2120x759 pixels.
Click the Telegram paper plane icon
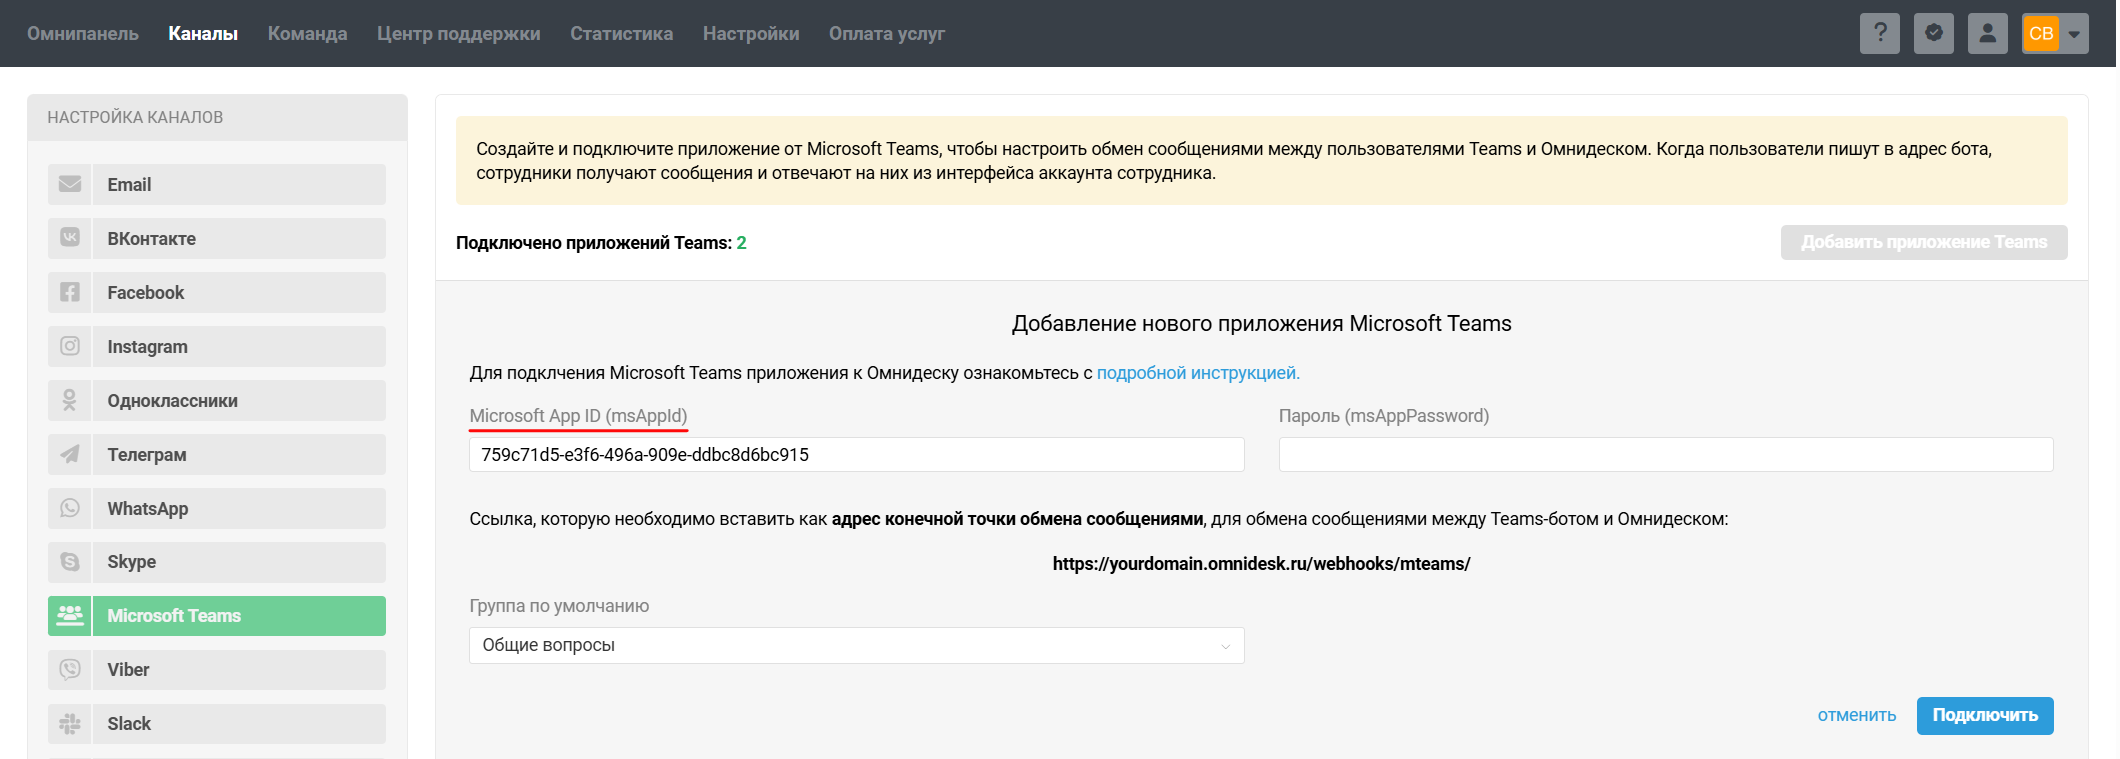point(70,454)
